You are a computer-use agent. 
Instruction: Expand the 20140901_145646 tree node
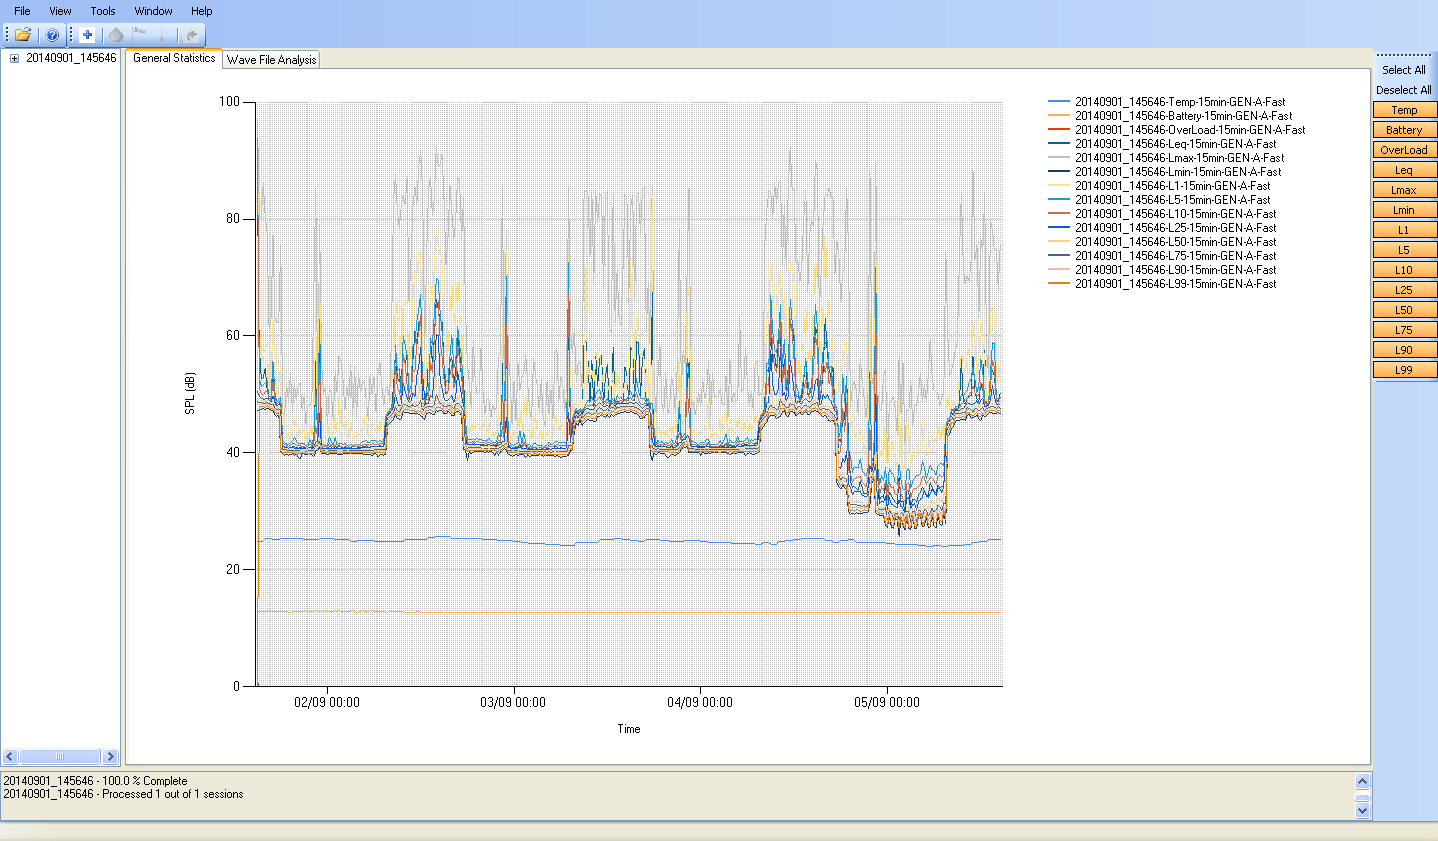(14, 58)
